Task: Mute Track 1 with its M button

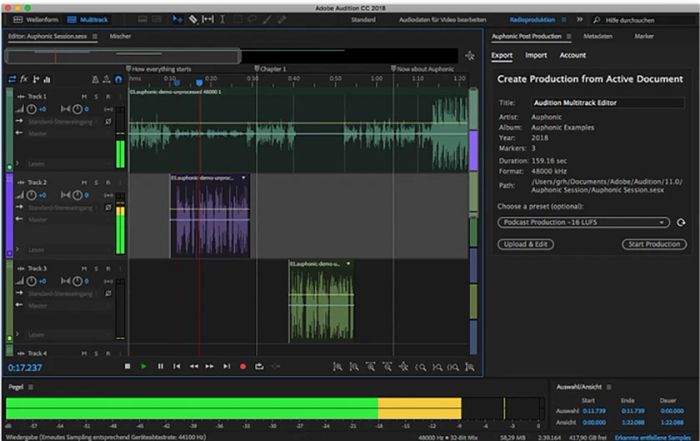Action: coord(84,96)
